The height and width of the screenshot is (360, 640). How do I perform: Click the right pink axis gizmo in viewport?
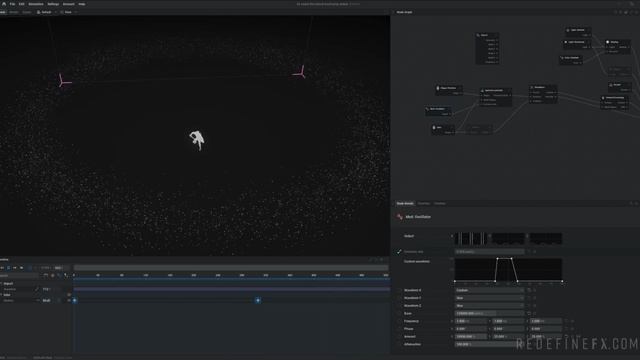300,72
